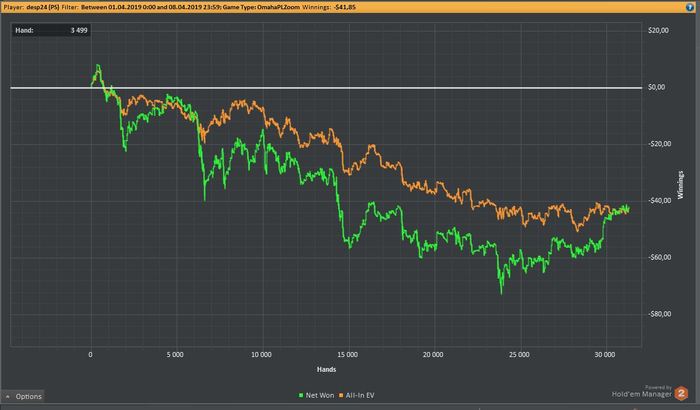Expand the Options panel
The height and width of the screenshot is (410, 700).
[23, 396]
